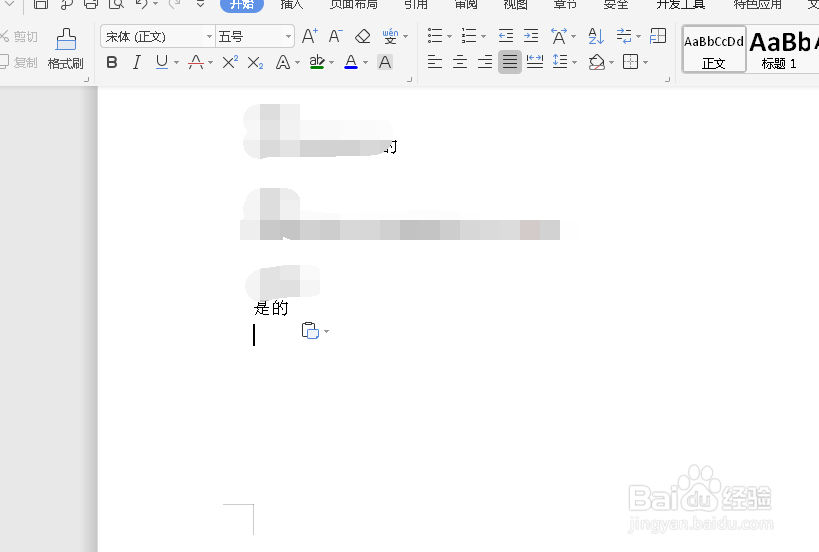Open the 开发工具 tab
This screenshot has width=819, height=552.
coord(681,5)
